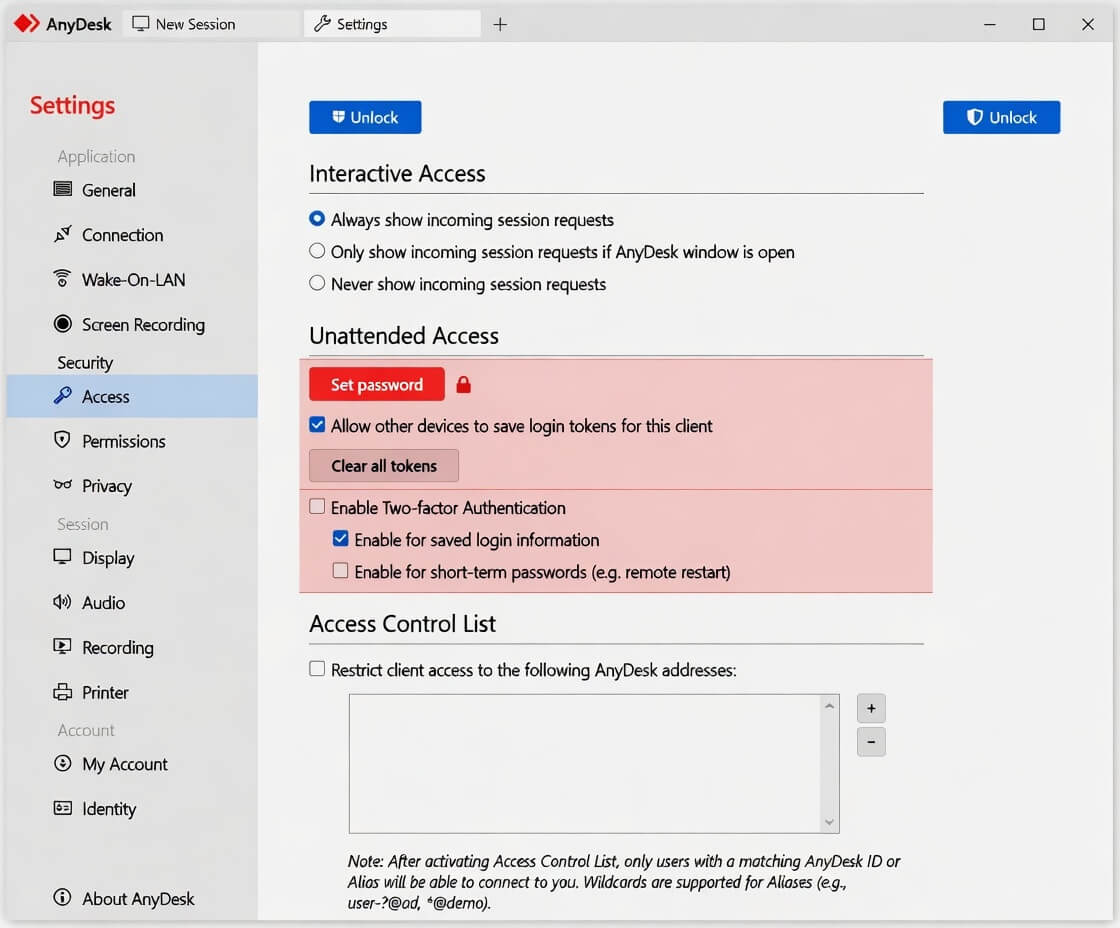Screen dimensions: 1120x928
Task: Maximize the AnyDesk window
Action: coord(1039,24)
